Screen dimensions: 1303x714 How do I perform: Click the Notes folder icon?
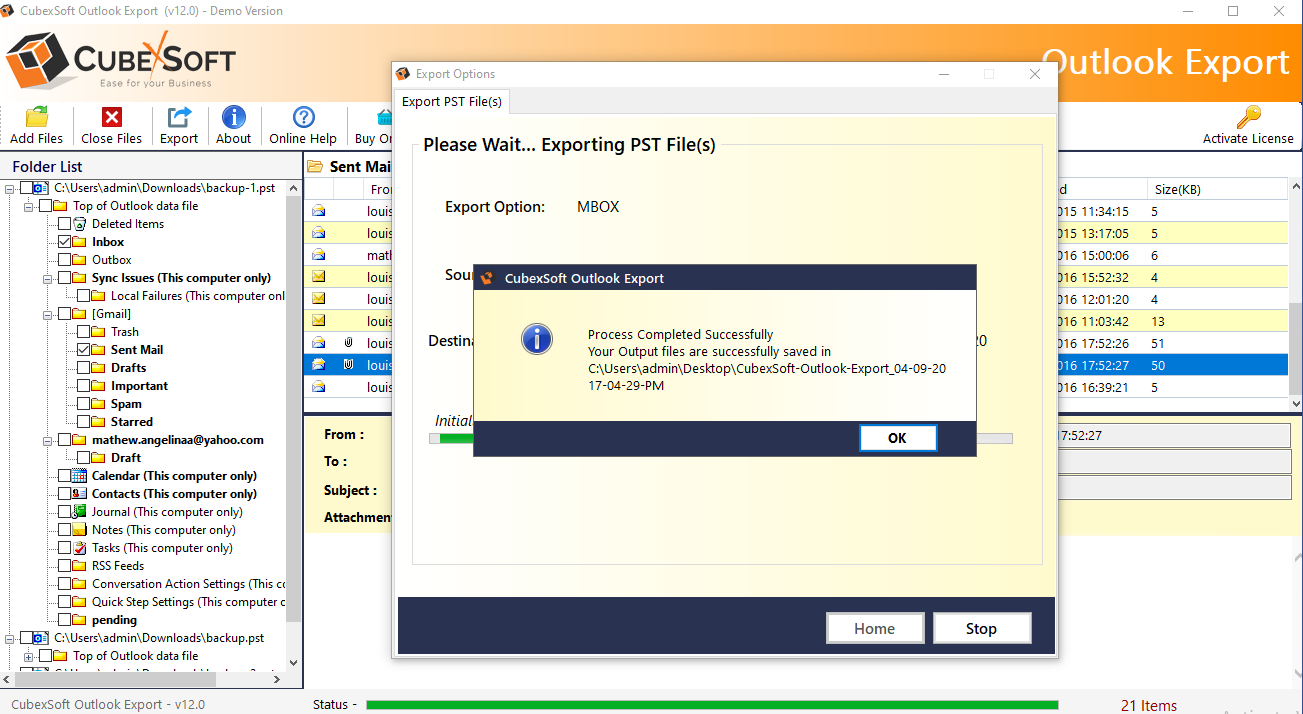[x=80, y=530]
